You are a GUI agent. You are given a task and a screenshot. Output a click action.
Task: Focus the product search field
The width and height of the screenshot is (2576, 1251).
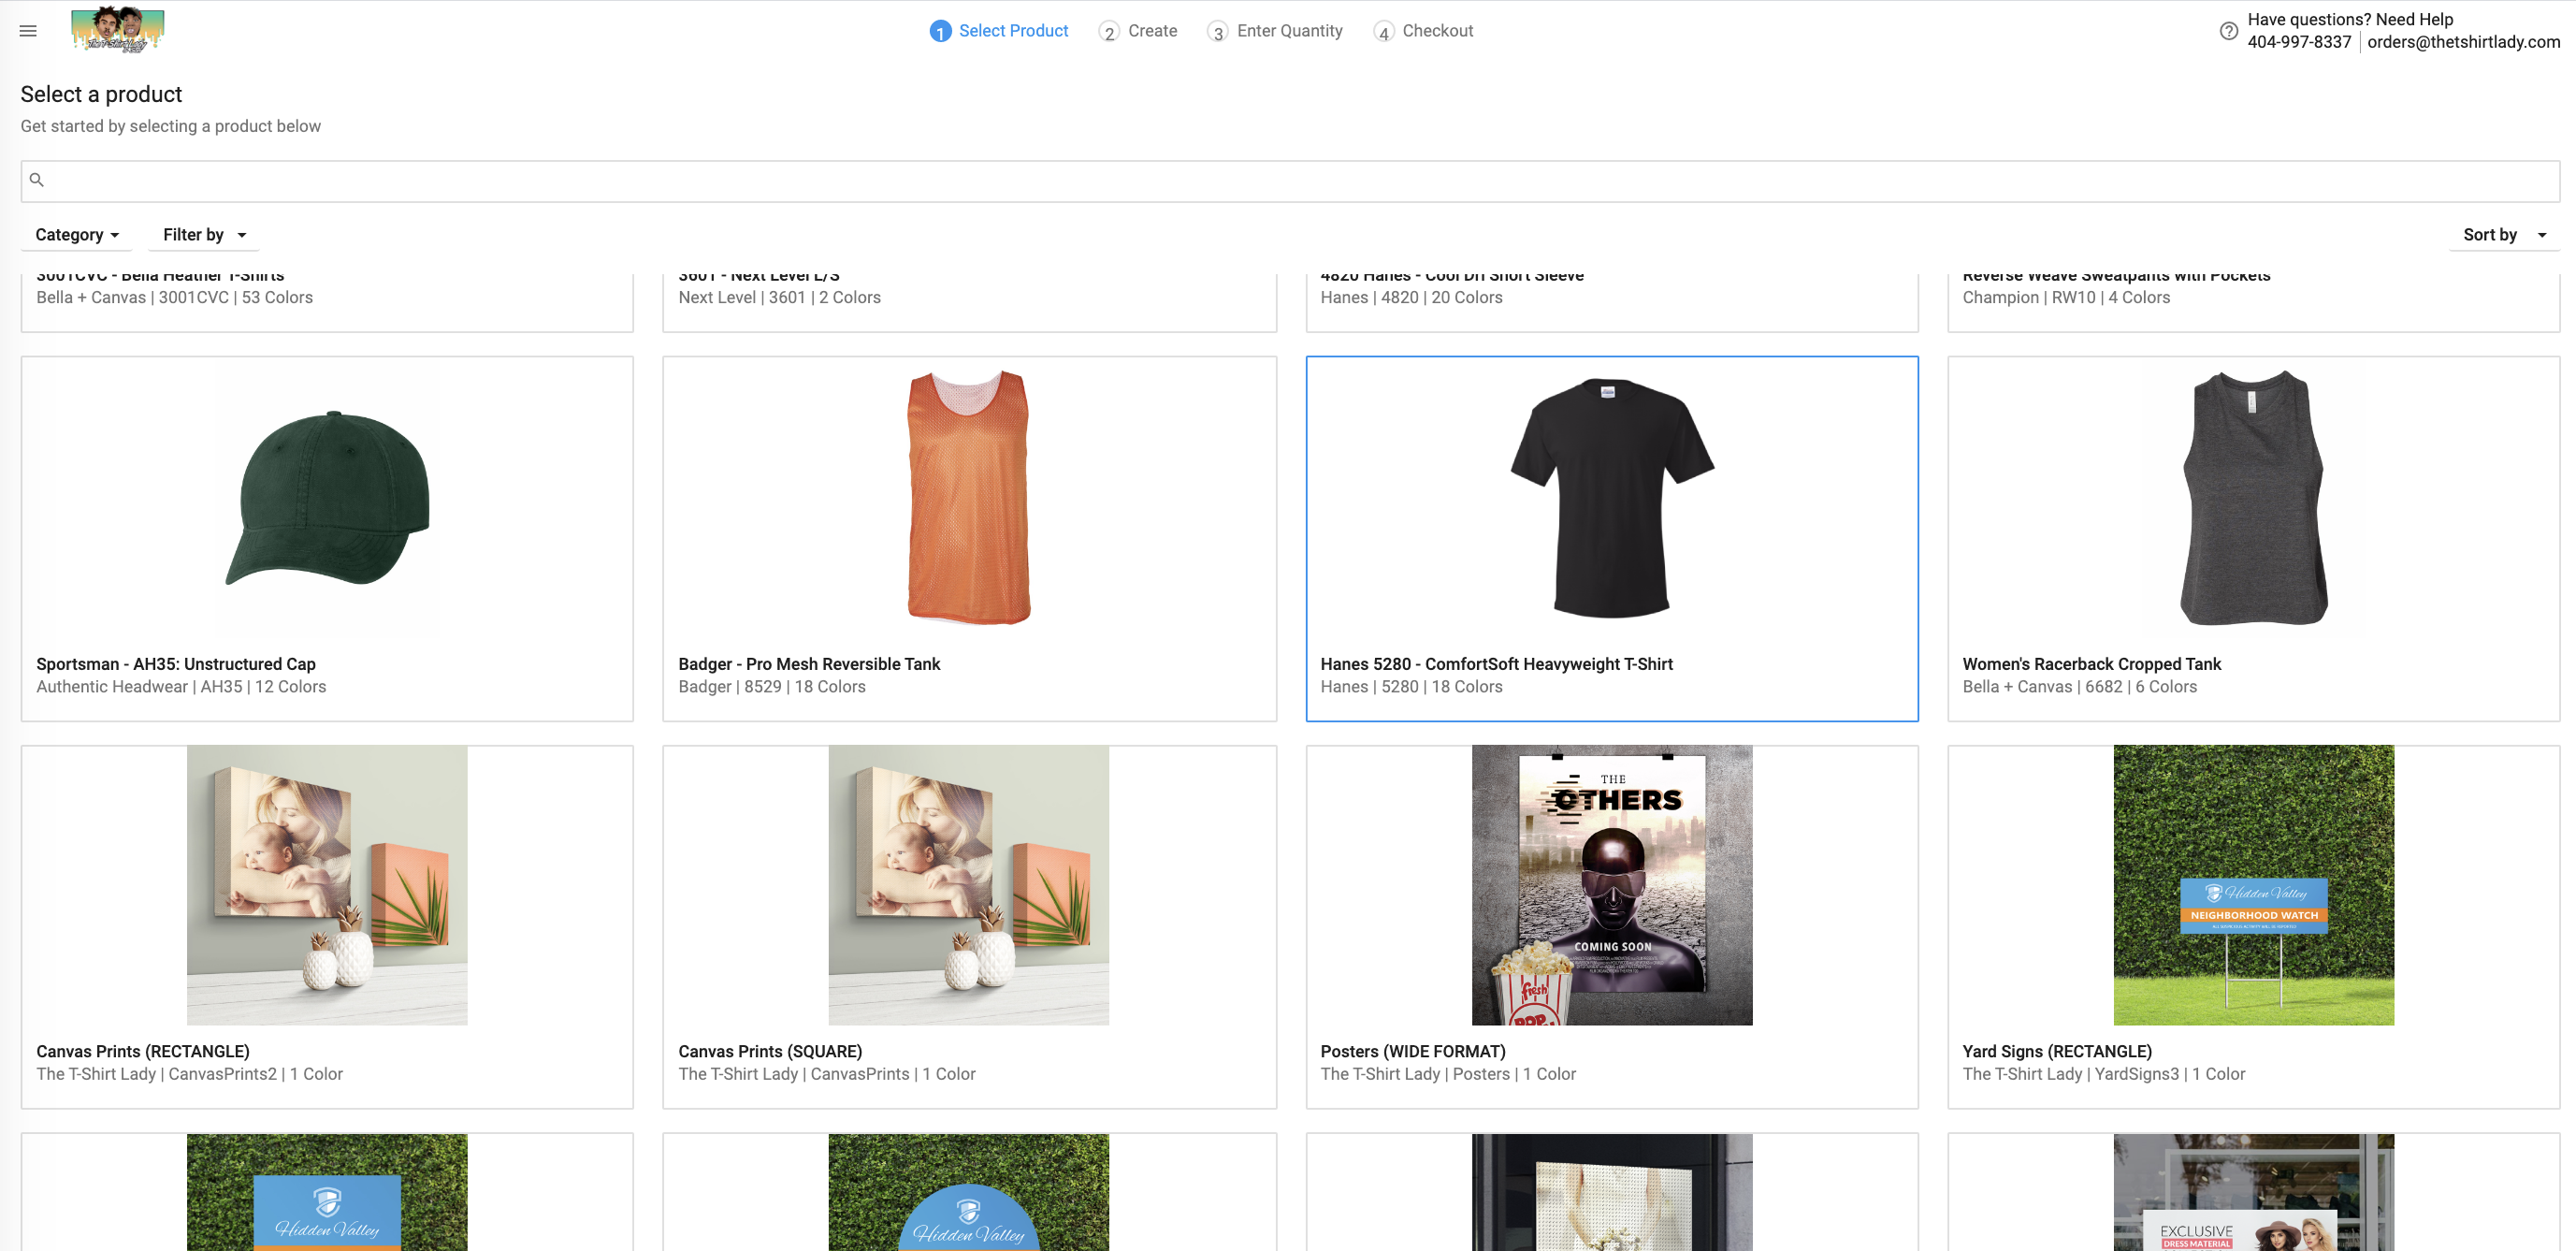tap(1290, 181)
